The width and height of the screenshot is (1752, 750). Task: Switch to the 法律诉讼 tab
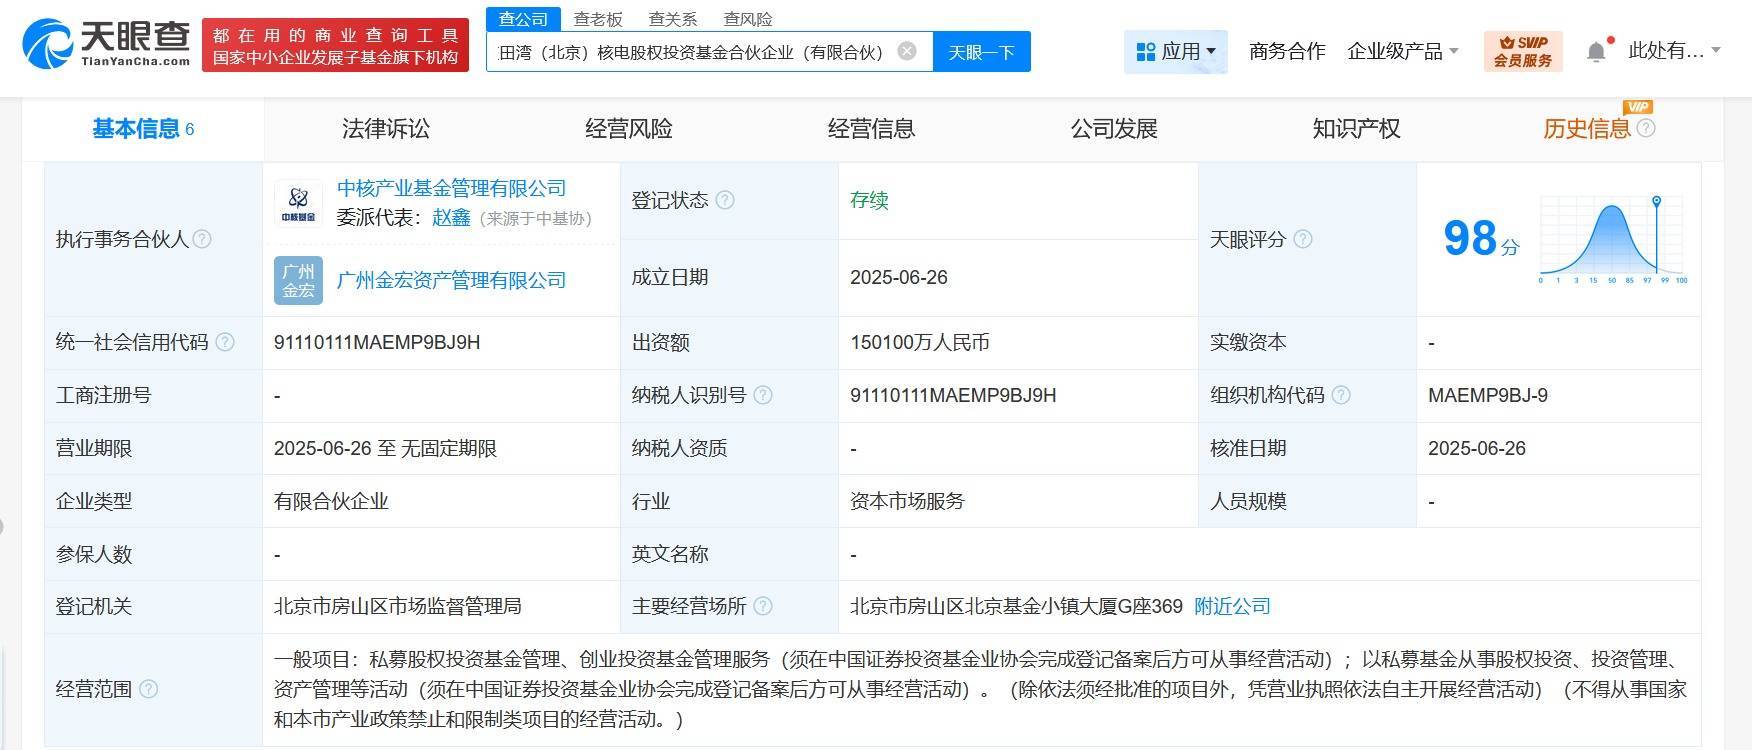click(386, 128)
